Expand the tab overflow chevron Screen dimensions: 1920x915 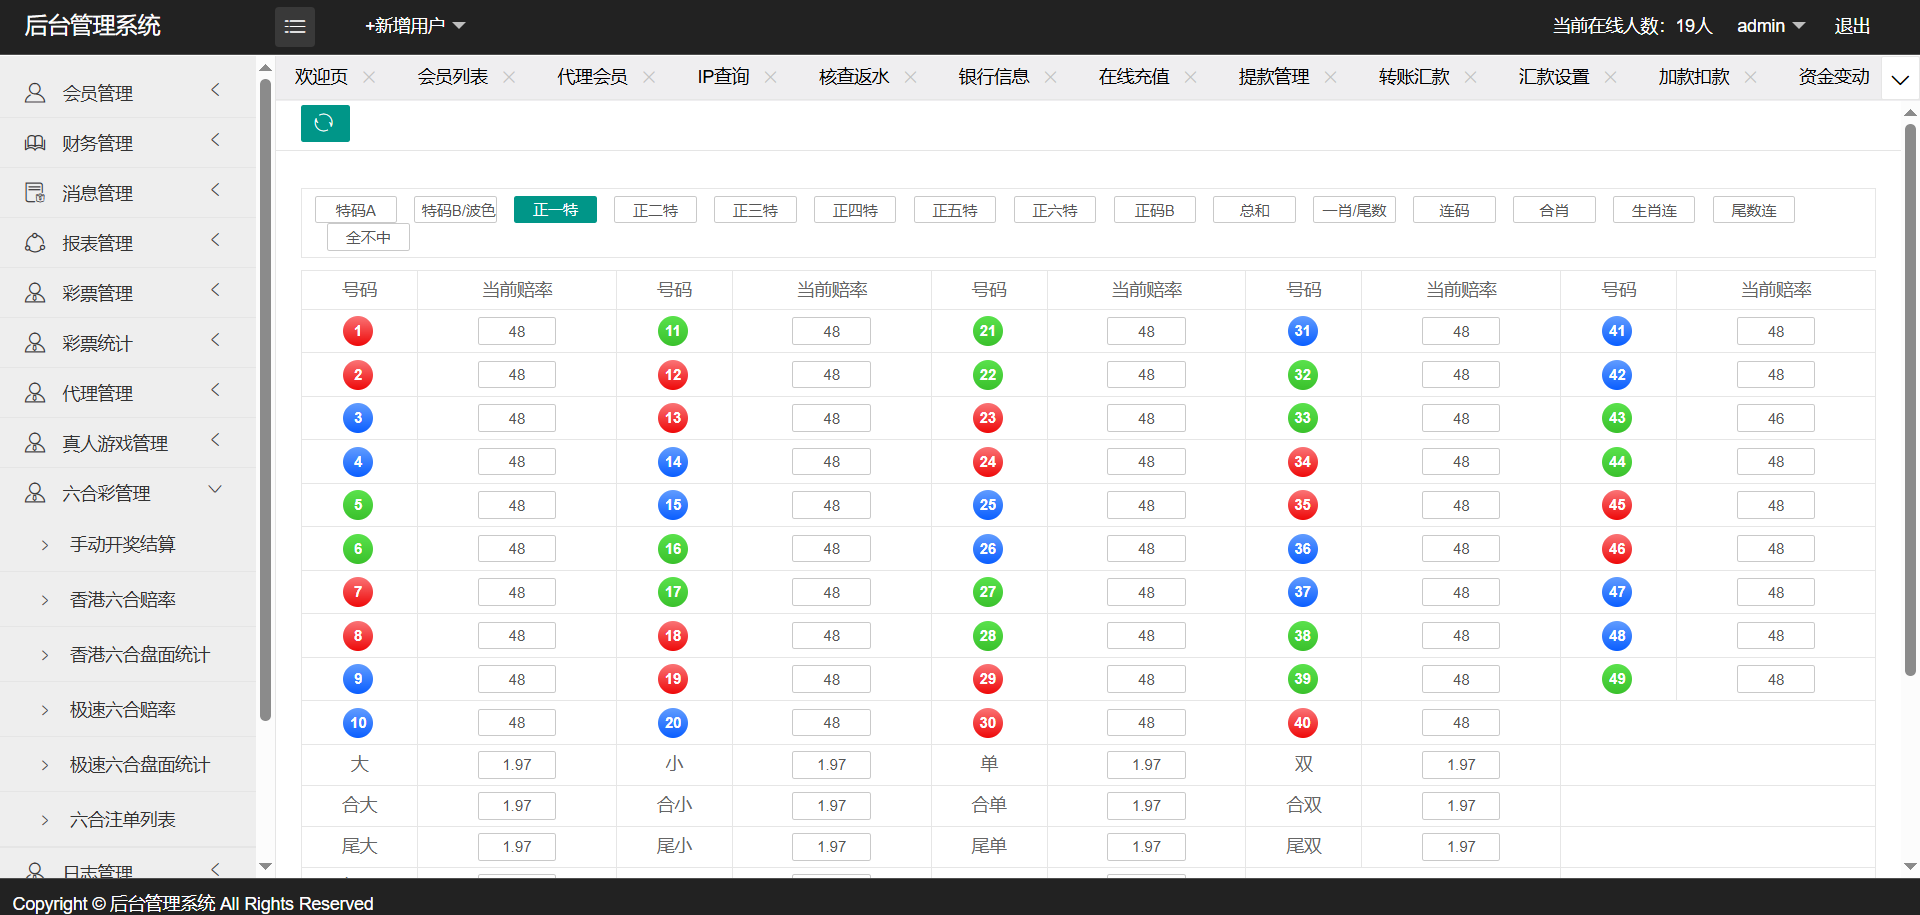tap(1900, 79)
